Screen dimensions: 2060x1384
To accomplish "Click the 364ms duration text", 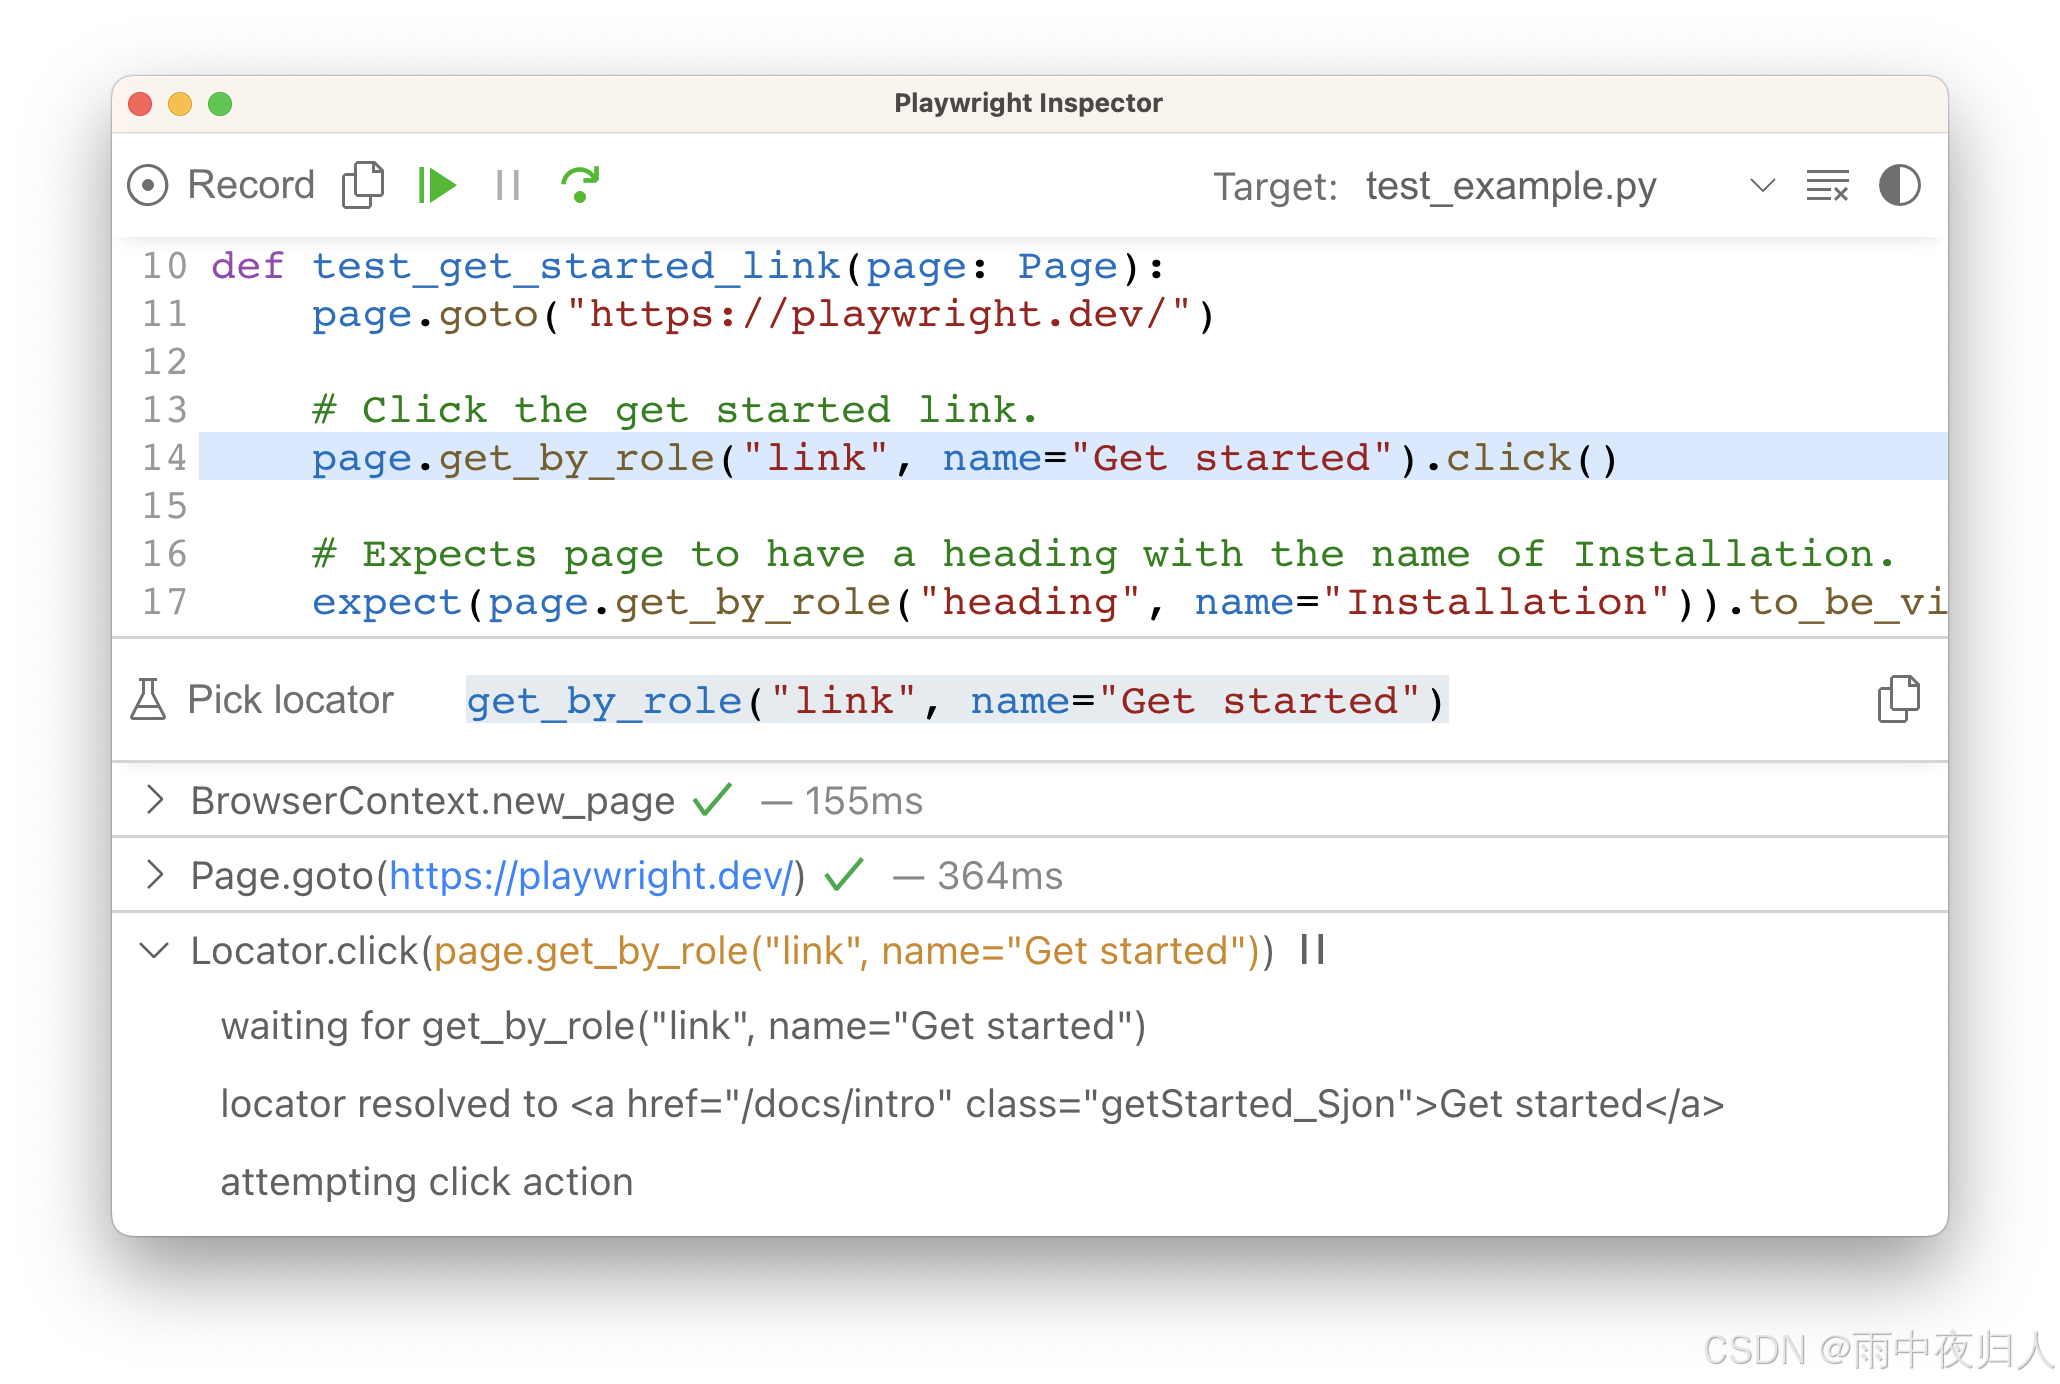I will coord(1000,876).
